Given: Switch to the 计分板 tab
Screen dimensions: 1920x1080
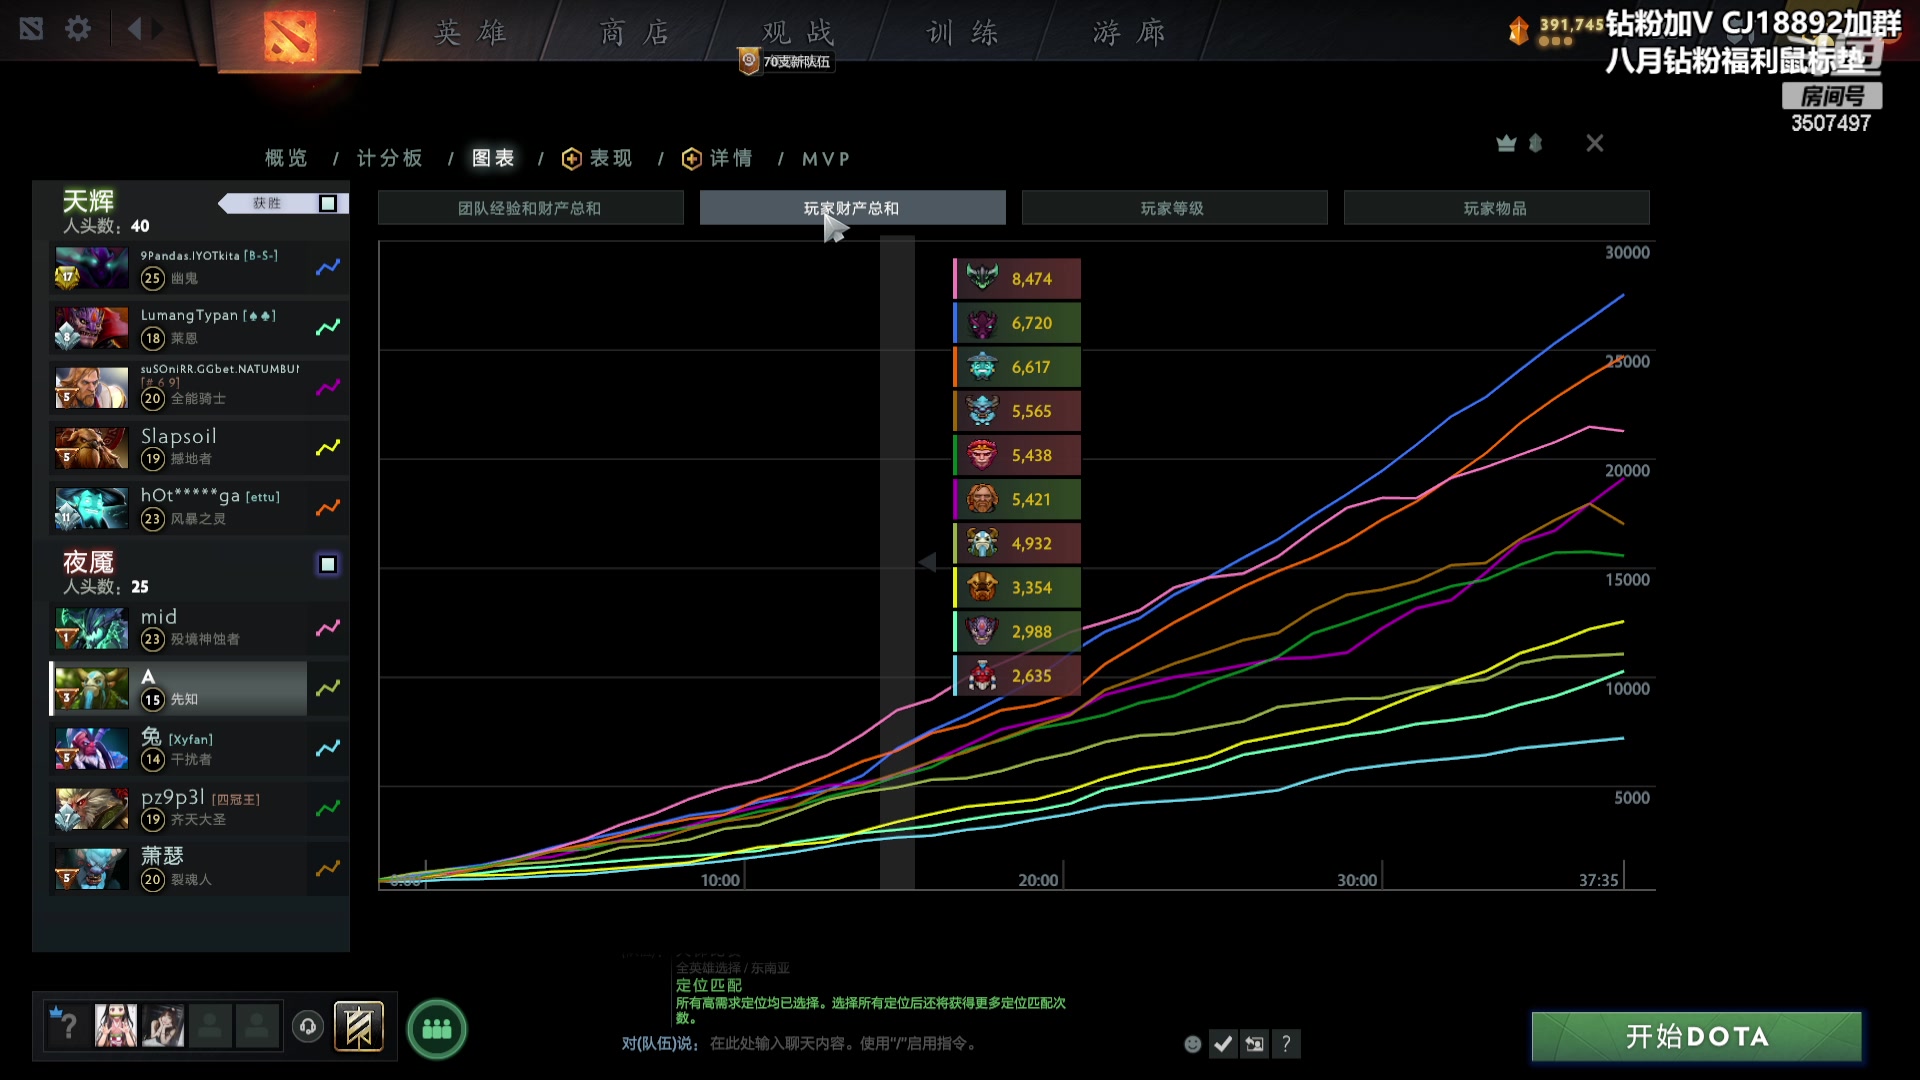Looking at the screenshot, I should tap(390, 158).
